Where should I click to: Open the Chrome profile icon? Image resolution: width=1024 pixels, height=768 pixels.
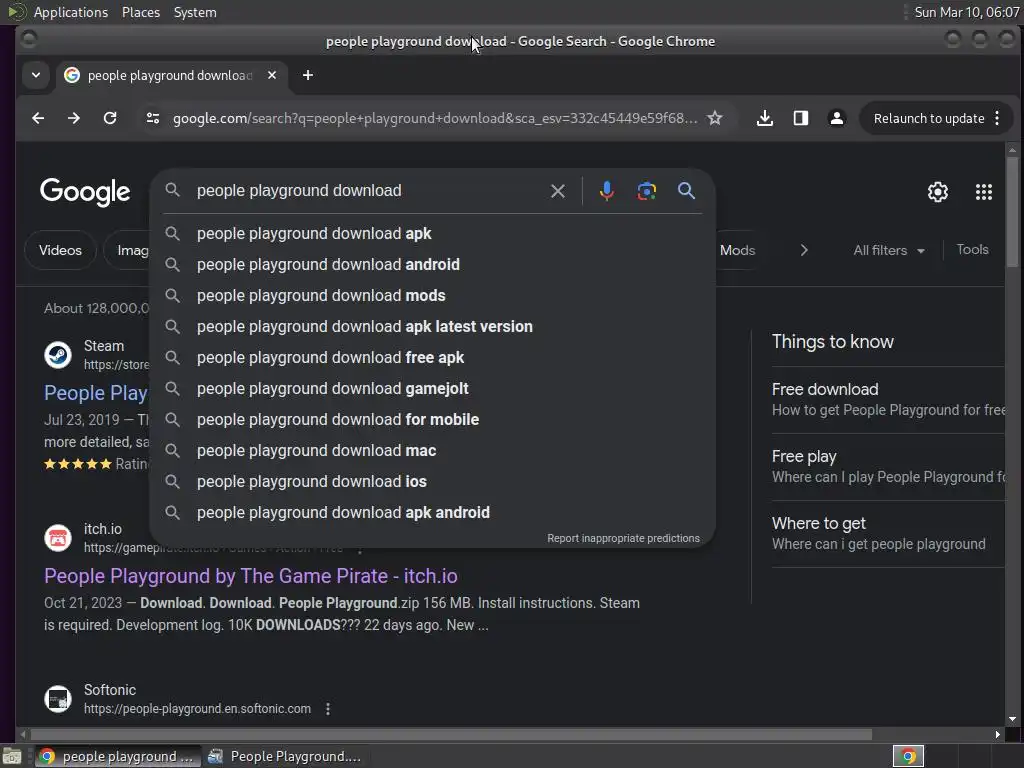837,118
